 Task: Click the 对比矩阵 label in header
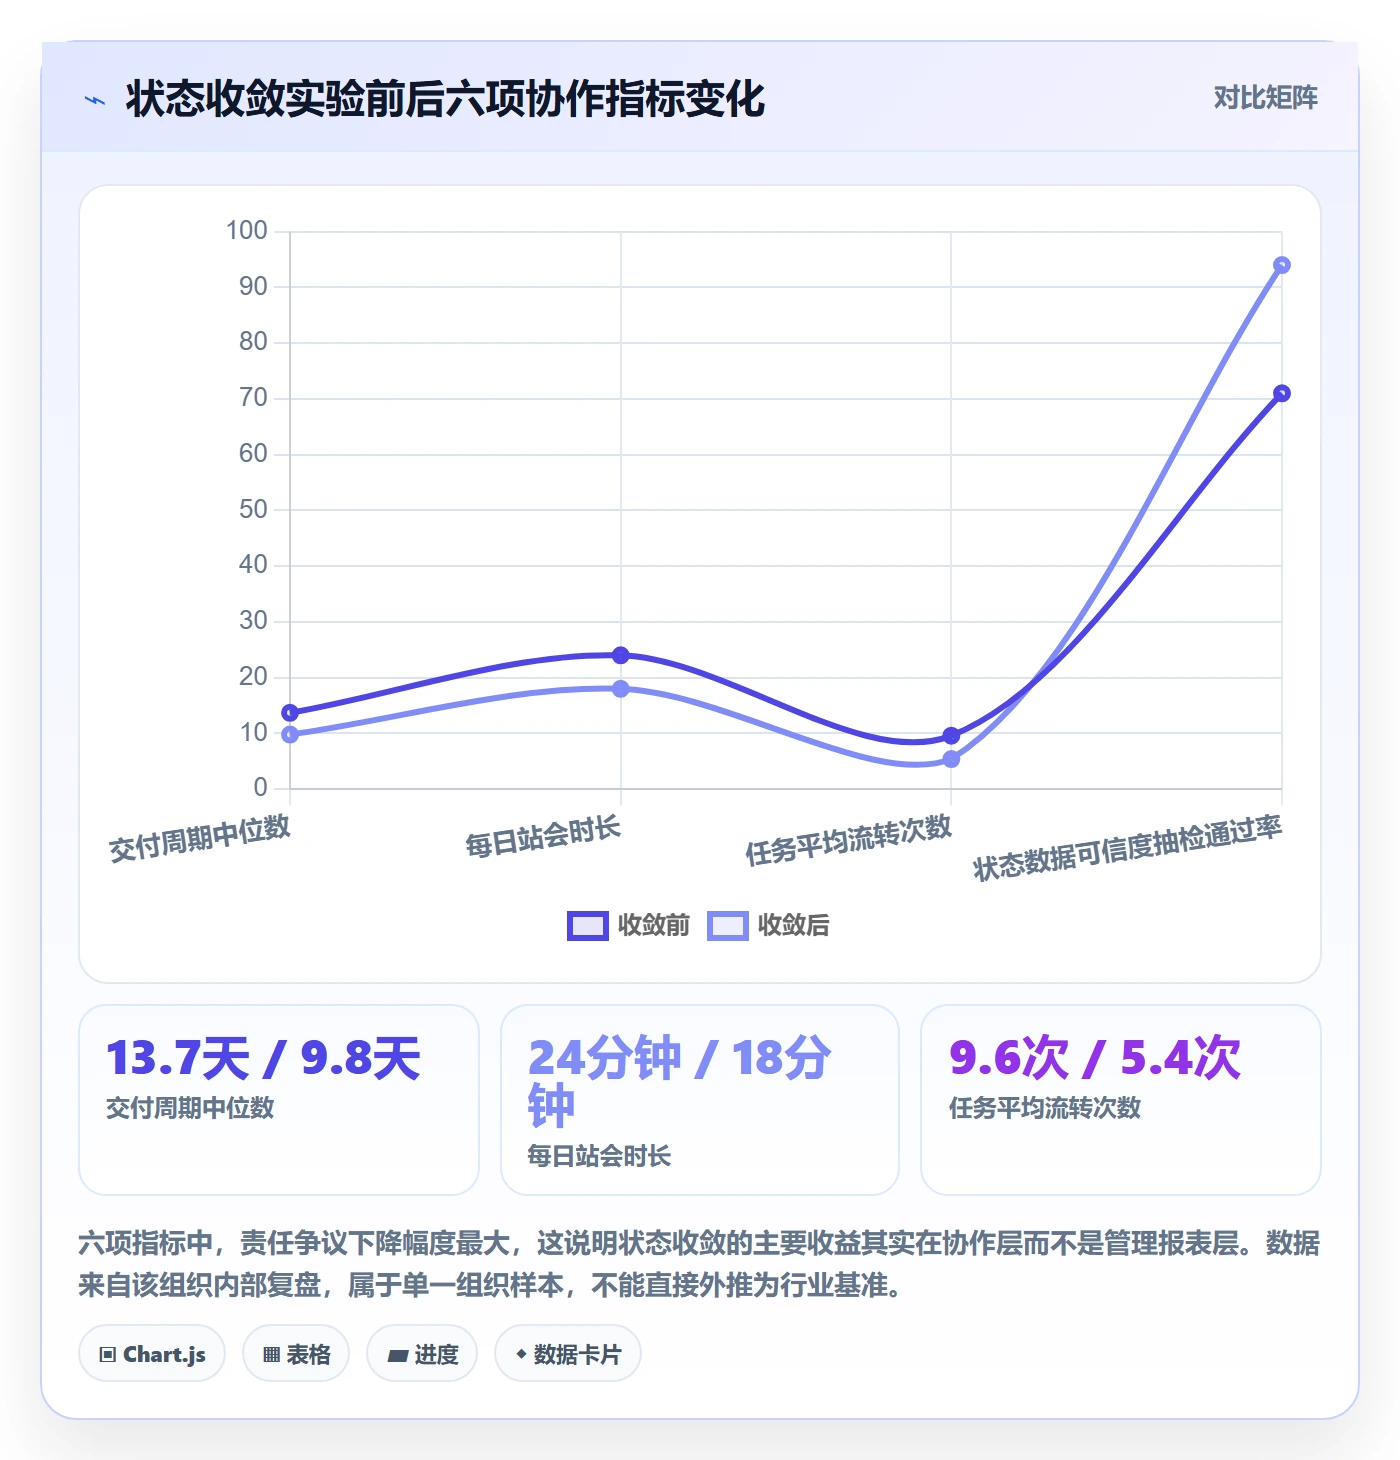(x=1265, y=97)
